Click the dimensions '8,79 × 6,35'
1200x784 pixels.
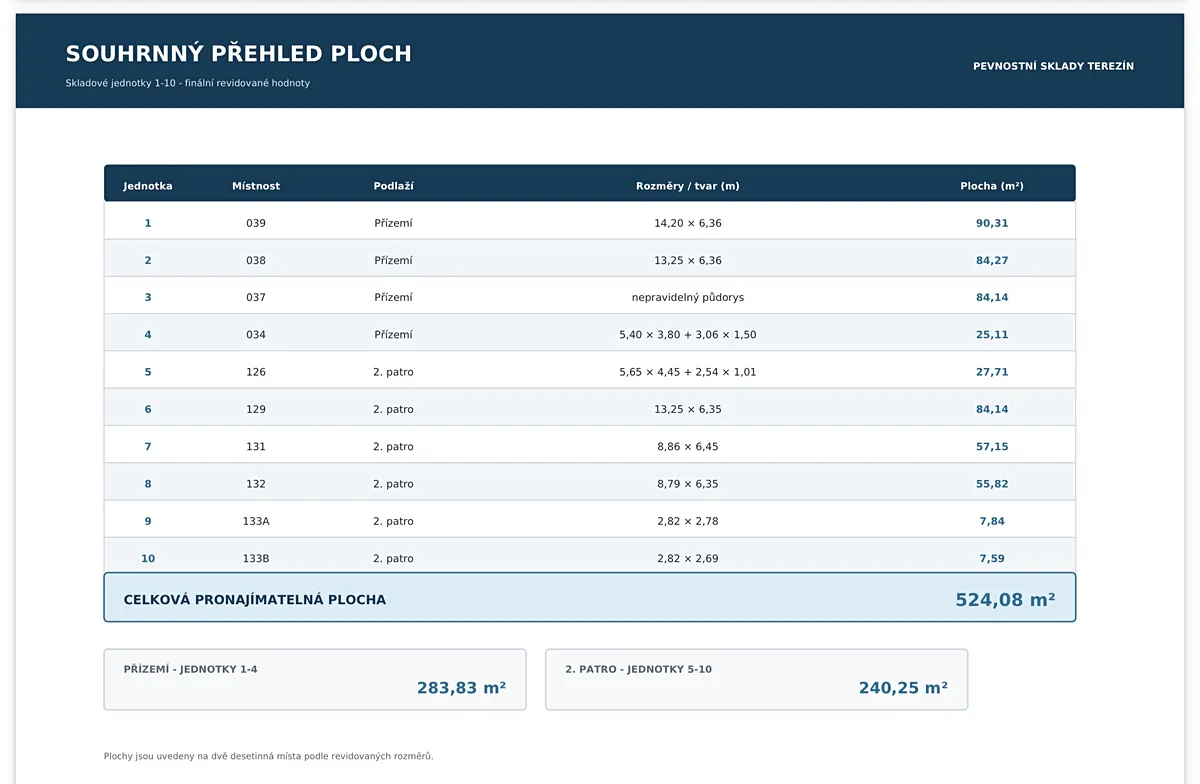(688, 484)
